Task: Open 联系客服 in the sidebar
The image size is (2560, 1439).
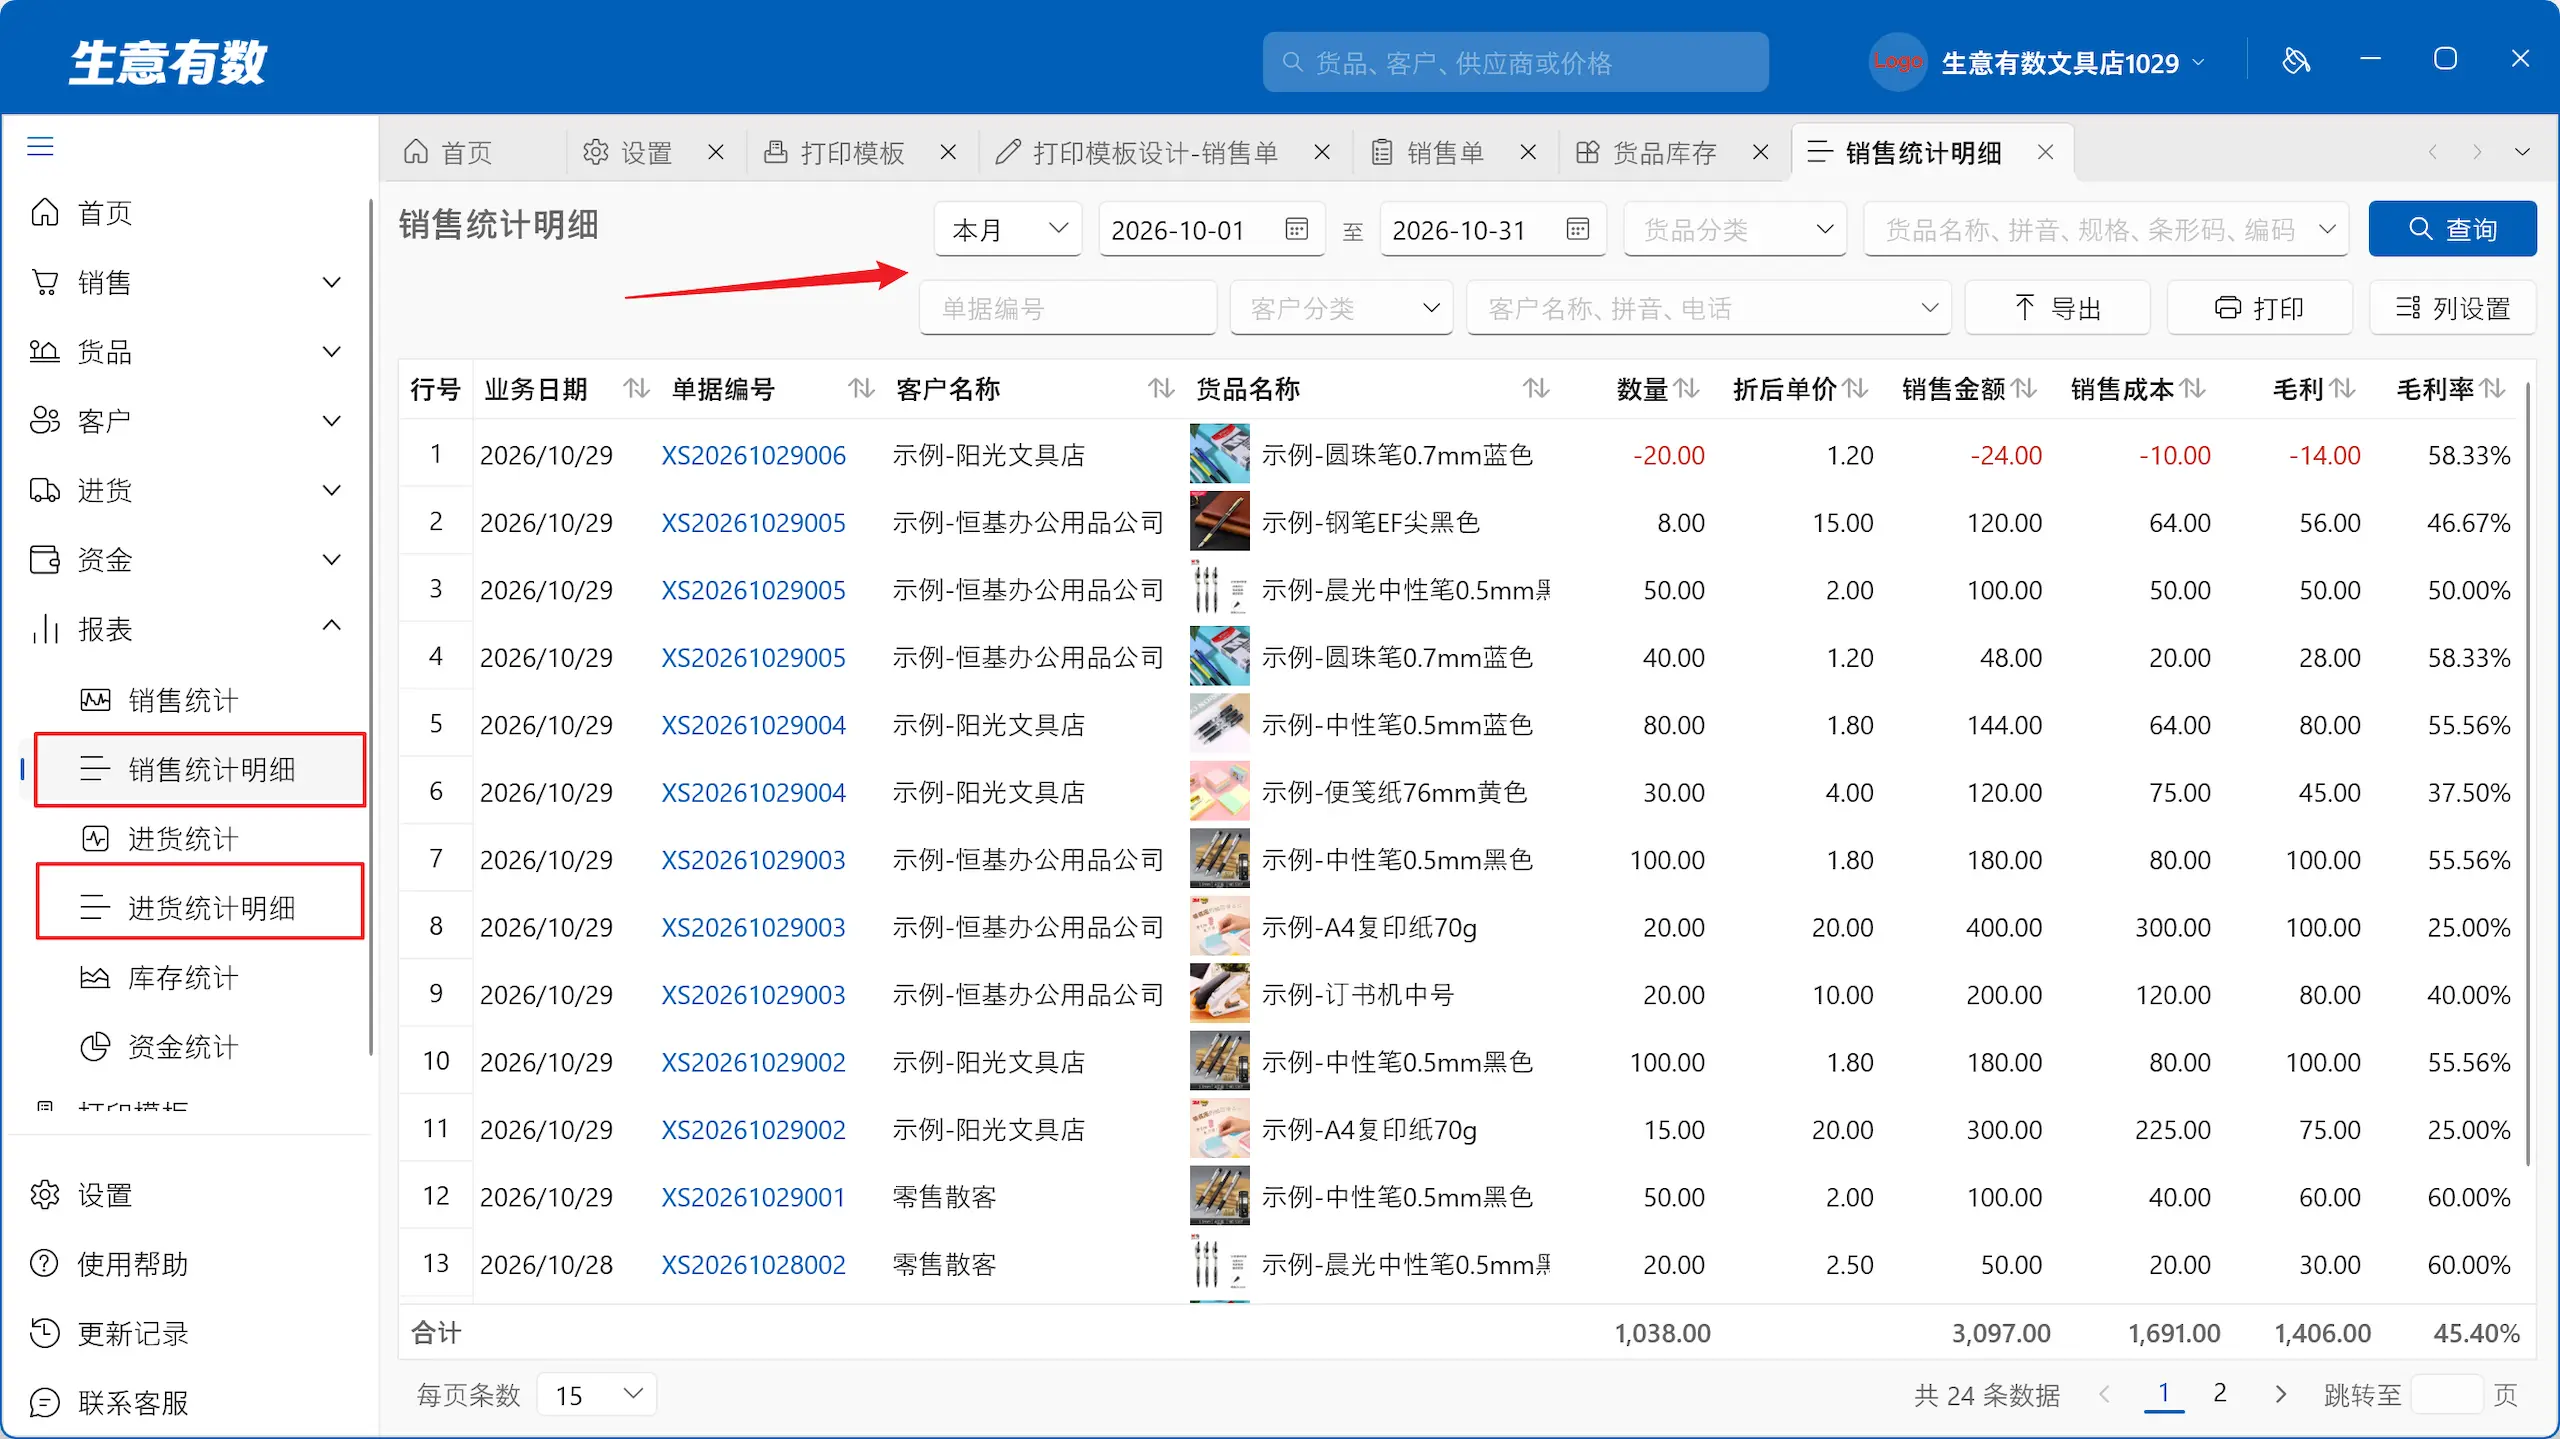Action: 132,1402
